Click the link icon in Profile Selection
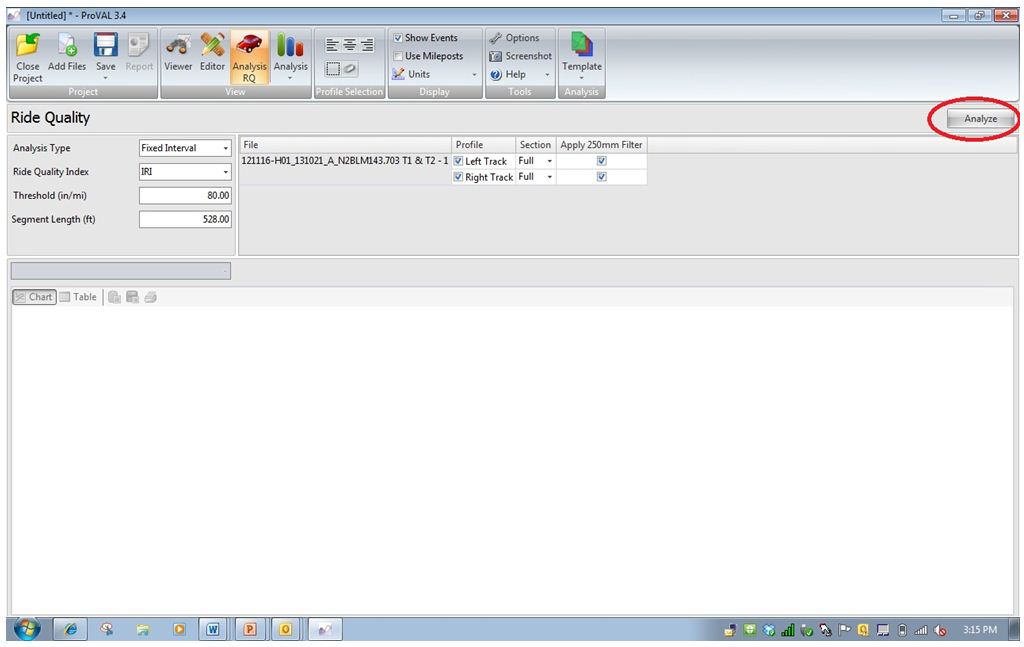Image resolution: width=1024 pixels, height=647 pixels. coord(350,69)
